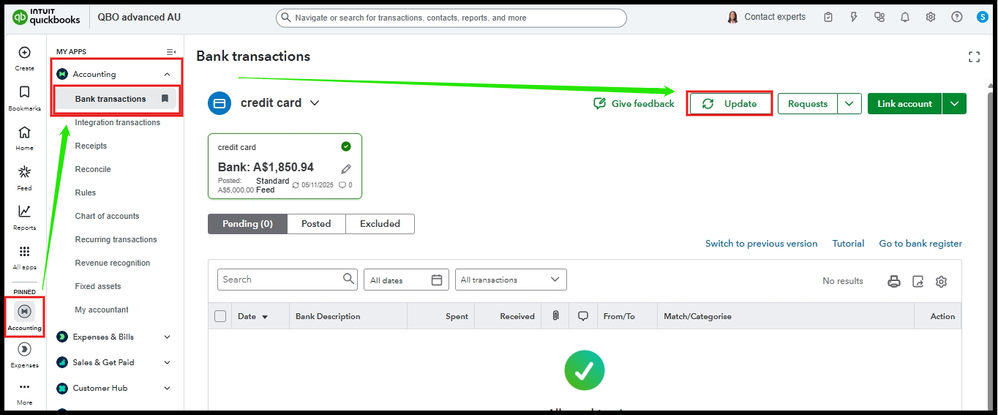
Task: Click the Link account button
Action: click(x=904, y=104)
